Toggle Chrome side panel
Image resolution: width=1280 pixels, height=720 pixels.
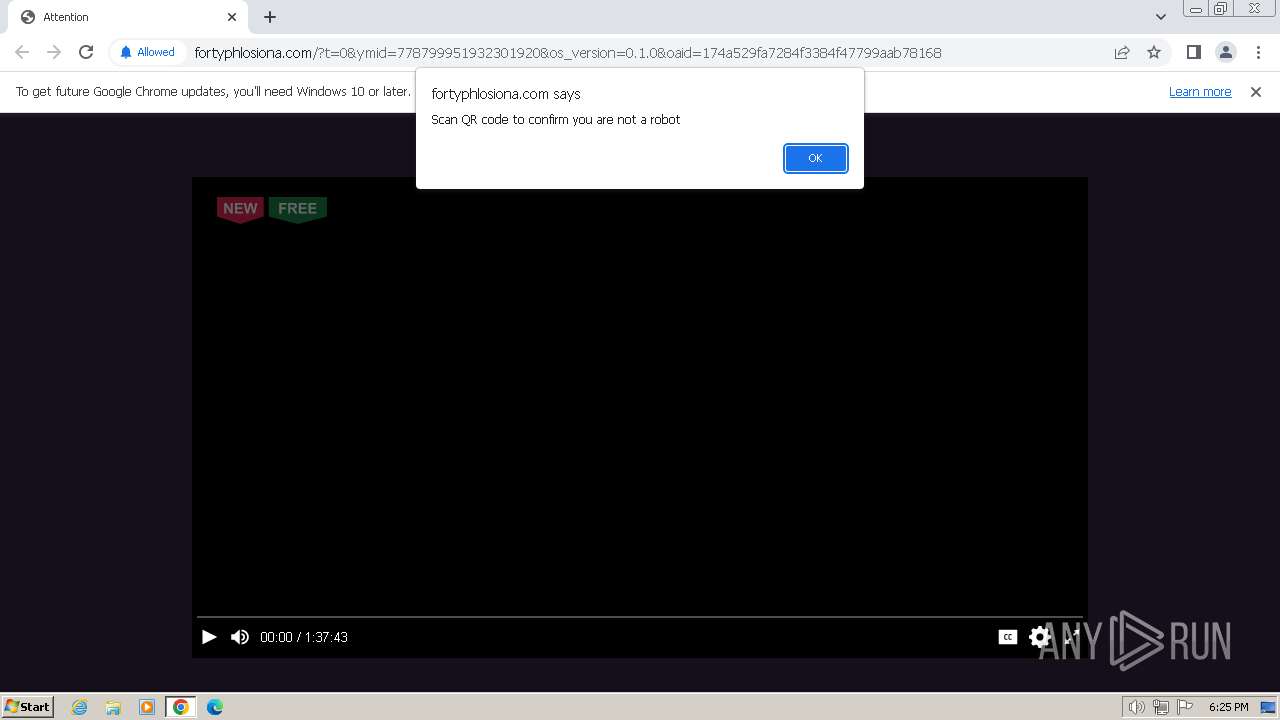click(x=1194, y=52)
